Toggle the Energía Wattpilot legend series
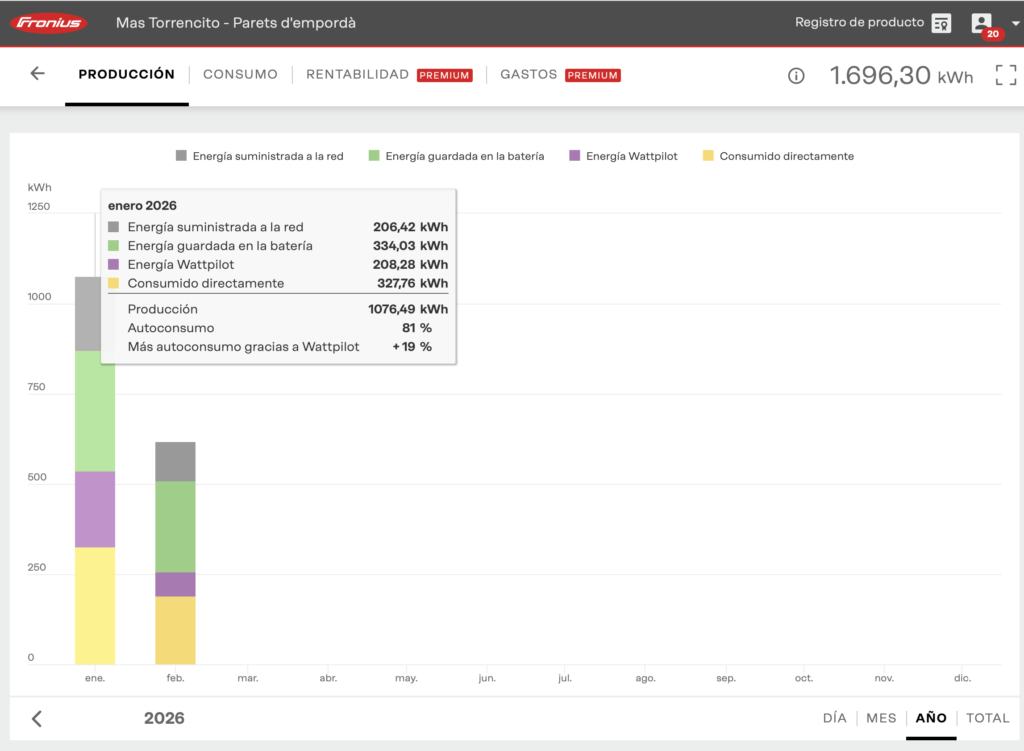The height and width of the screenshot is (751, 1024). [x=622, y=156]
